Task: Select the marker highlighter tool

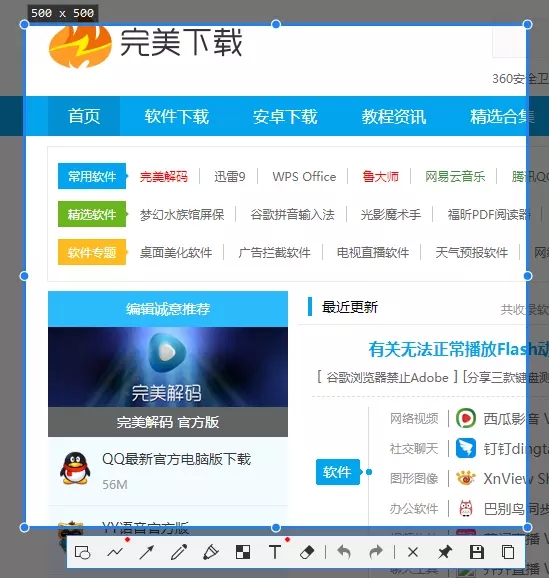Action: click(x=211, y=552)
